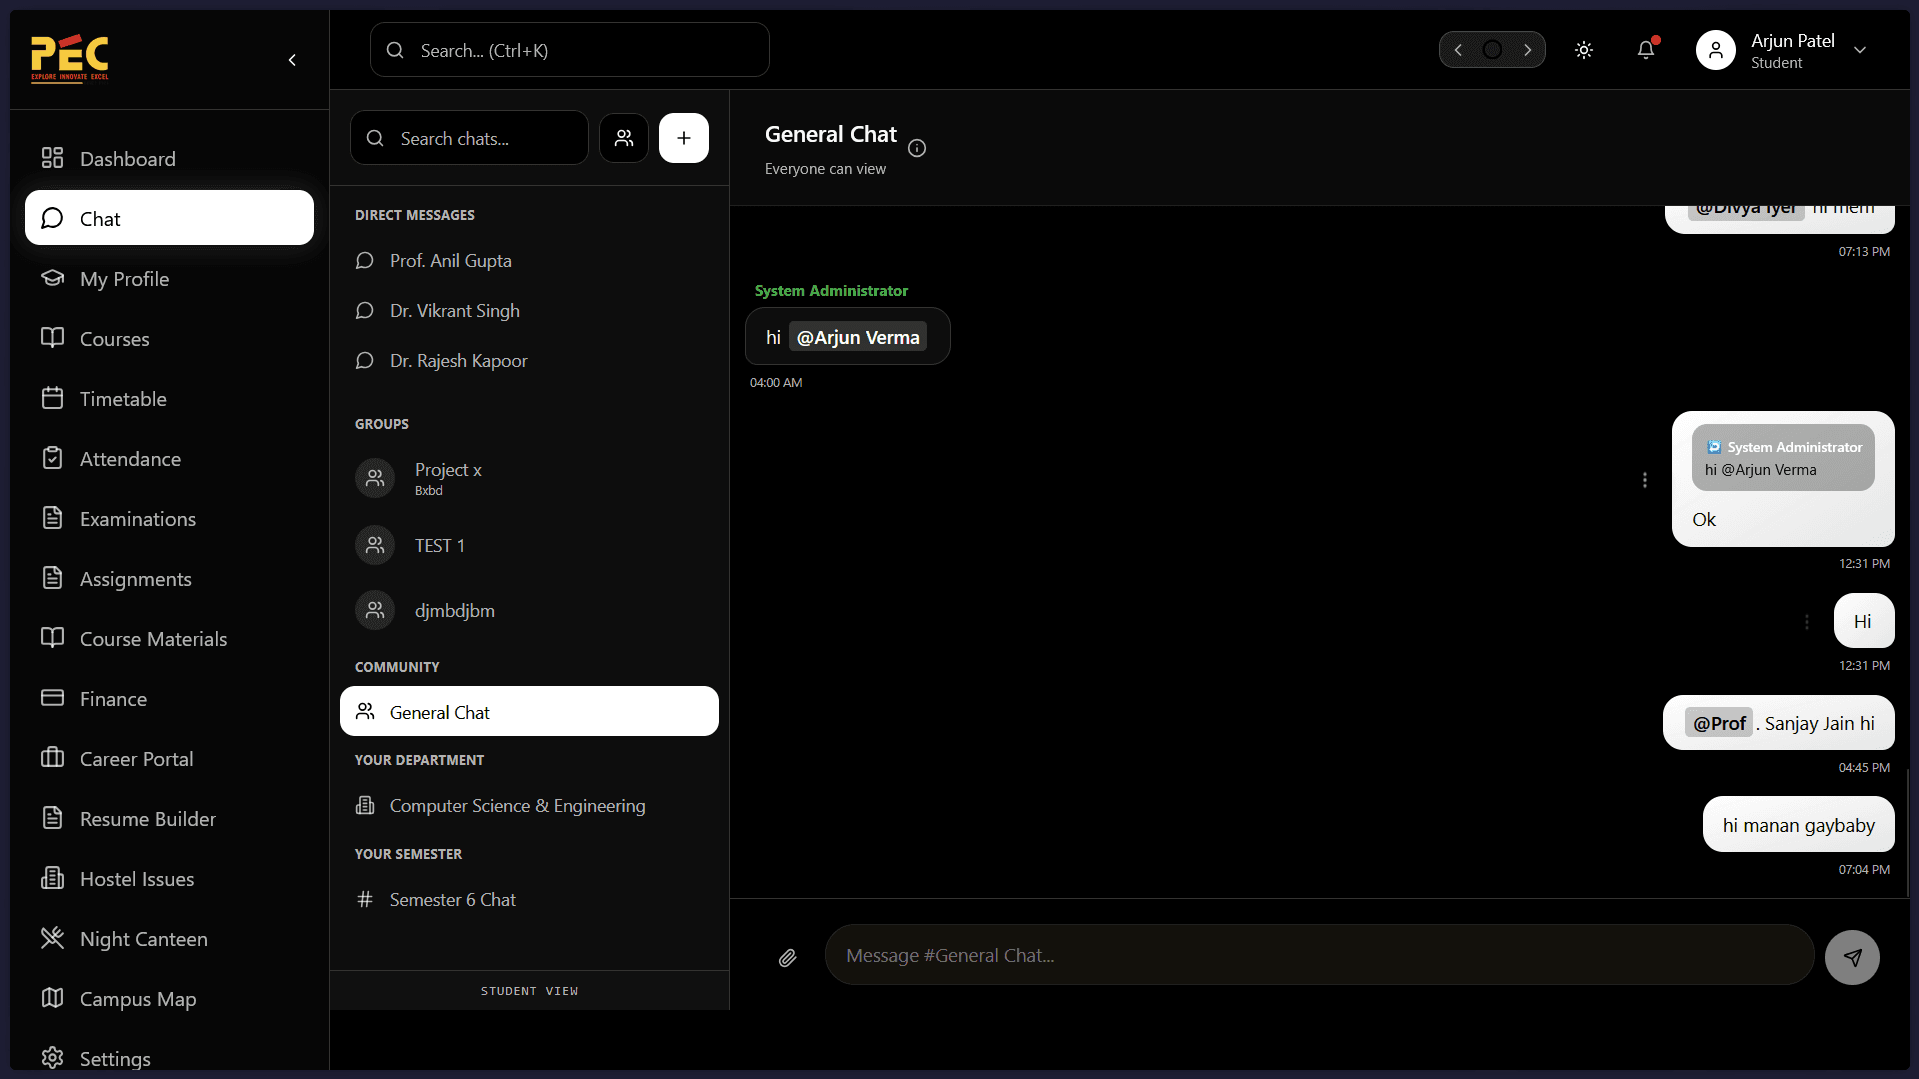Open search with the magnifying glass icon
Viewport: 1919px width, 1079px height.
click(395, 49)
